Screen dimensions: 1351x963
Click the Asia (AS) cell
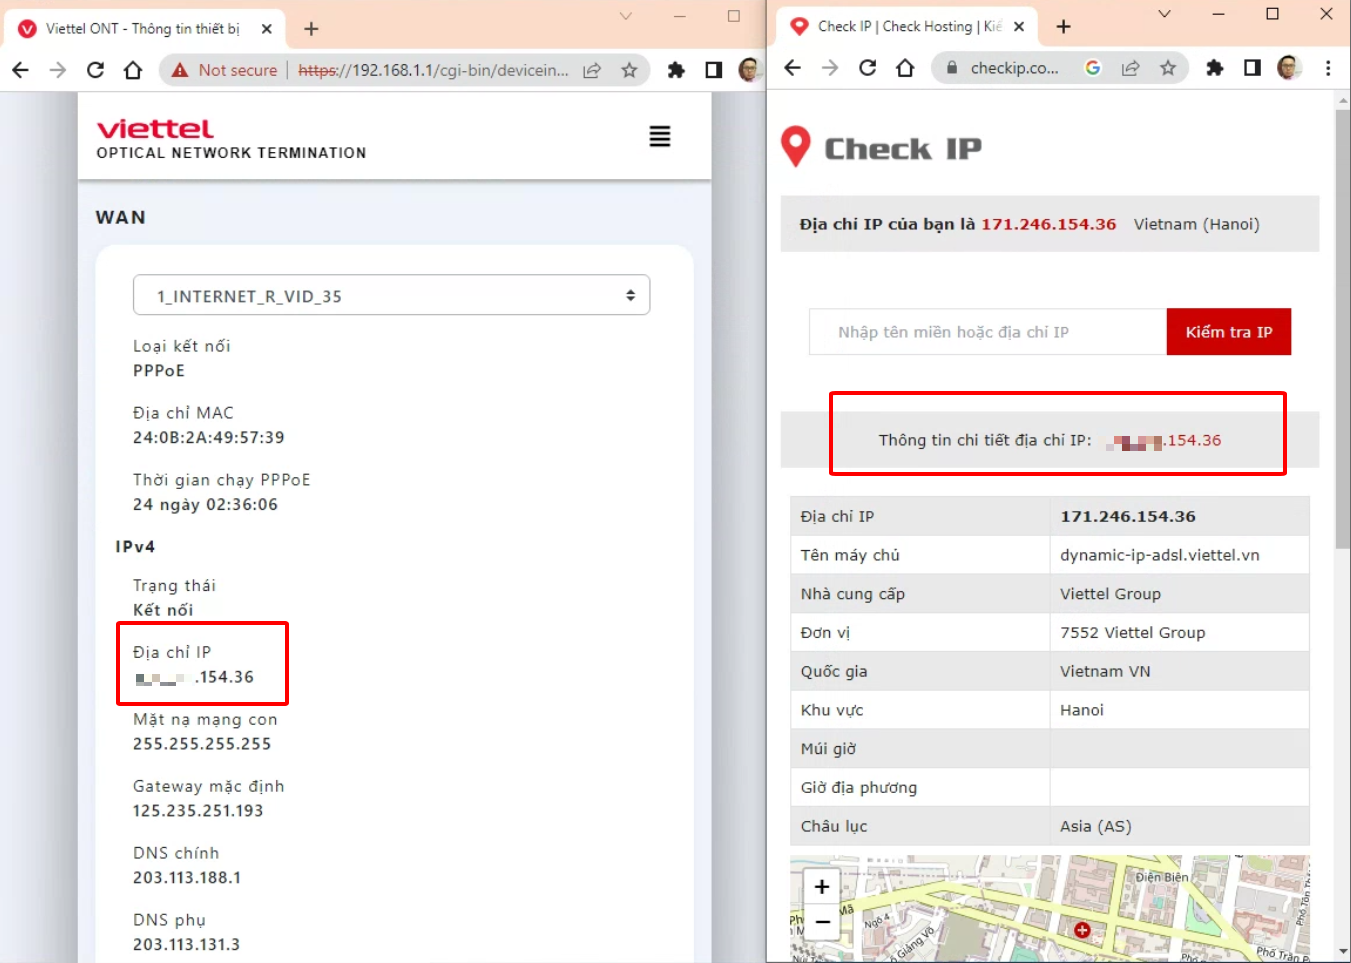(1180, 826)
